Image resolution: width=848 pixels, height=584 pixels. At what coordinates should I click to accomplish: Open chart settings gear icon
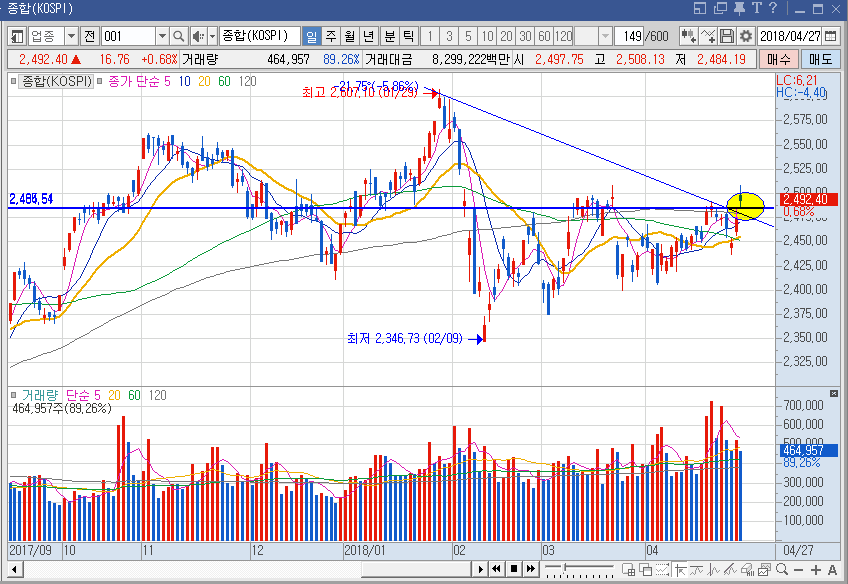tap(745, 36)
